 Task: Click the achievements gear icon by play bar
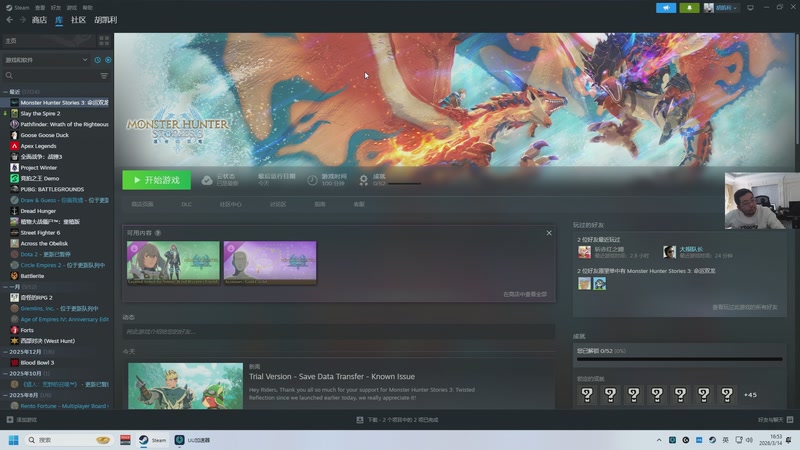coord(363,180)
